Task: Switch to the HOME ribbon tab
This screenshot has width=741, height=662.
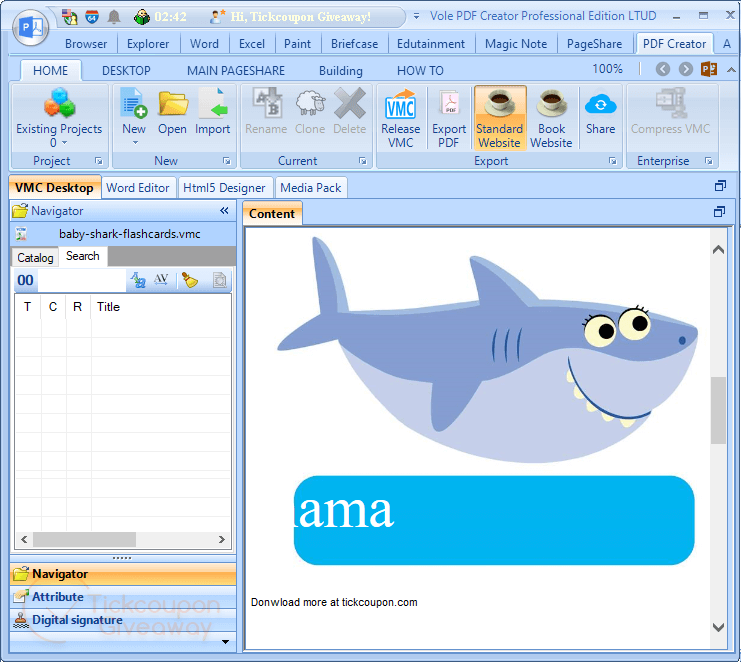Action: [51, 71]
